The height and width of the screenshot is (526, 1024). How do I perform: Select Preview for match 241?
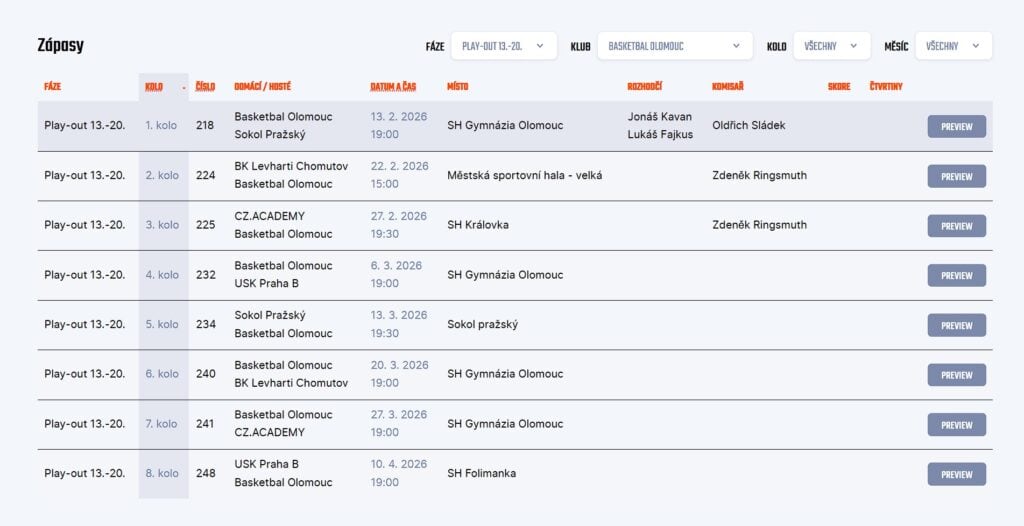click(x=956, y=425)
